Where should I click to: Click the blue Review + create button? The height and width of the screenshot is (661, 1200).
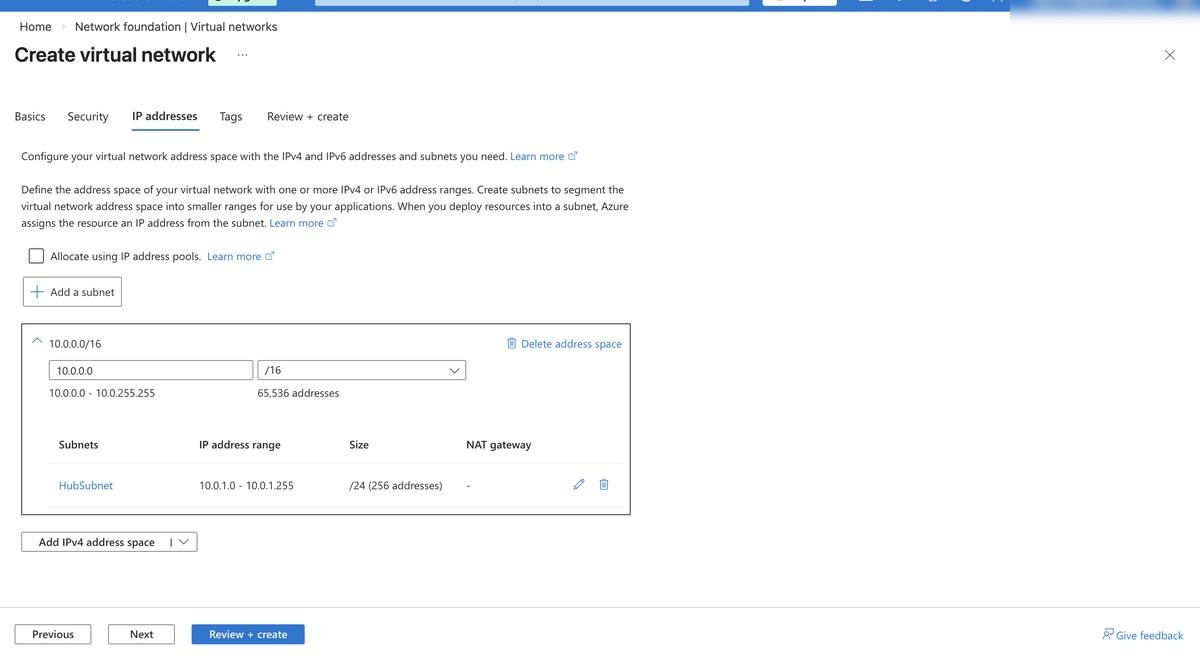(248, 634)
